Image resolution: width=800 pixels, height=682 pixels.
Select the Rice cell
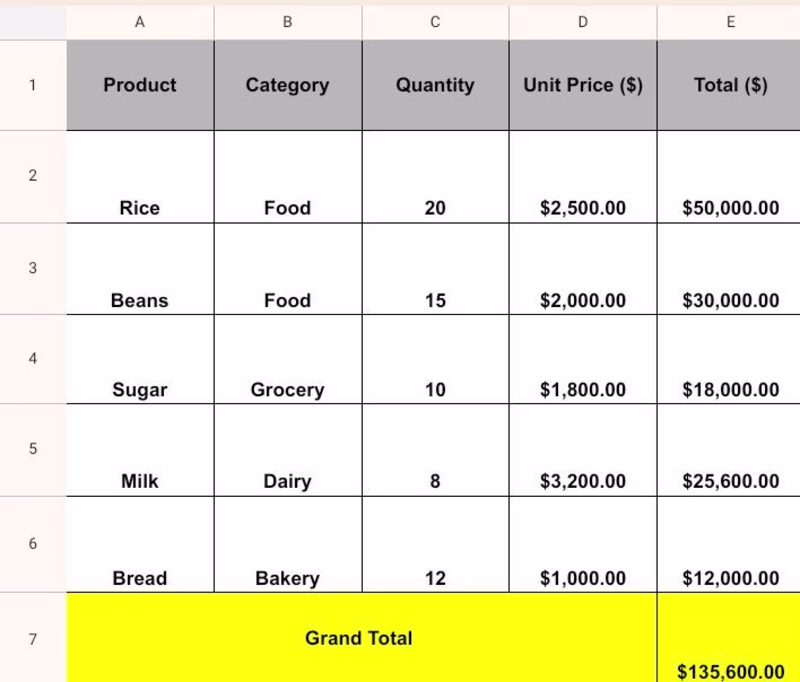140,177
